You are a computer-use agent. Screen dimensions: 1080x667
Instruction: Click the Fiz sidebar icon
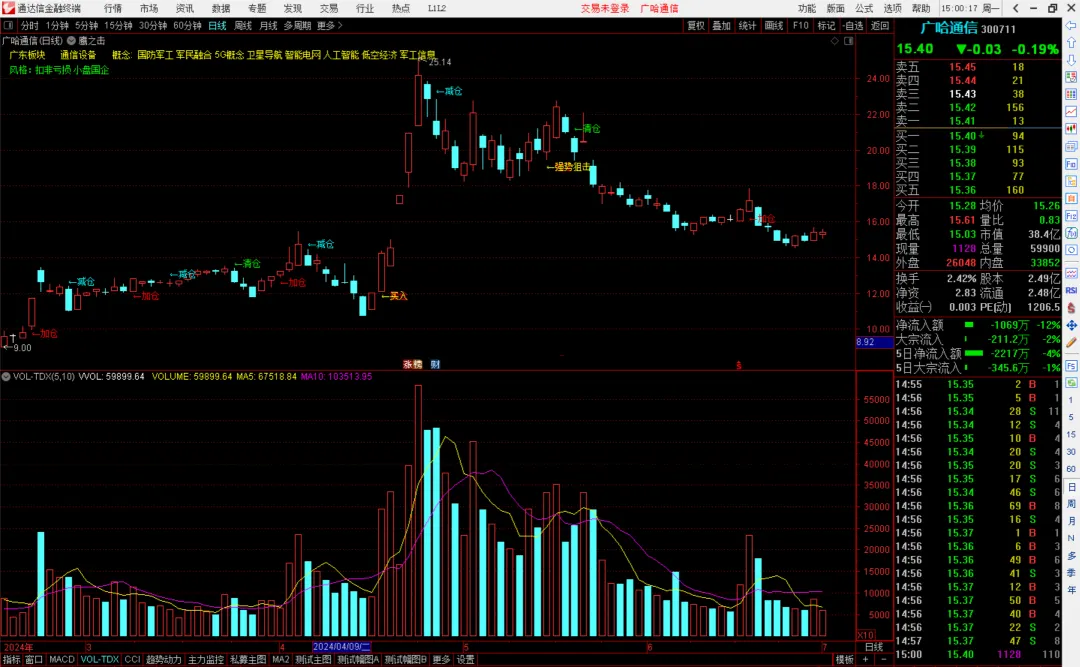click(1071, 216)
